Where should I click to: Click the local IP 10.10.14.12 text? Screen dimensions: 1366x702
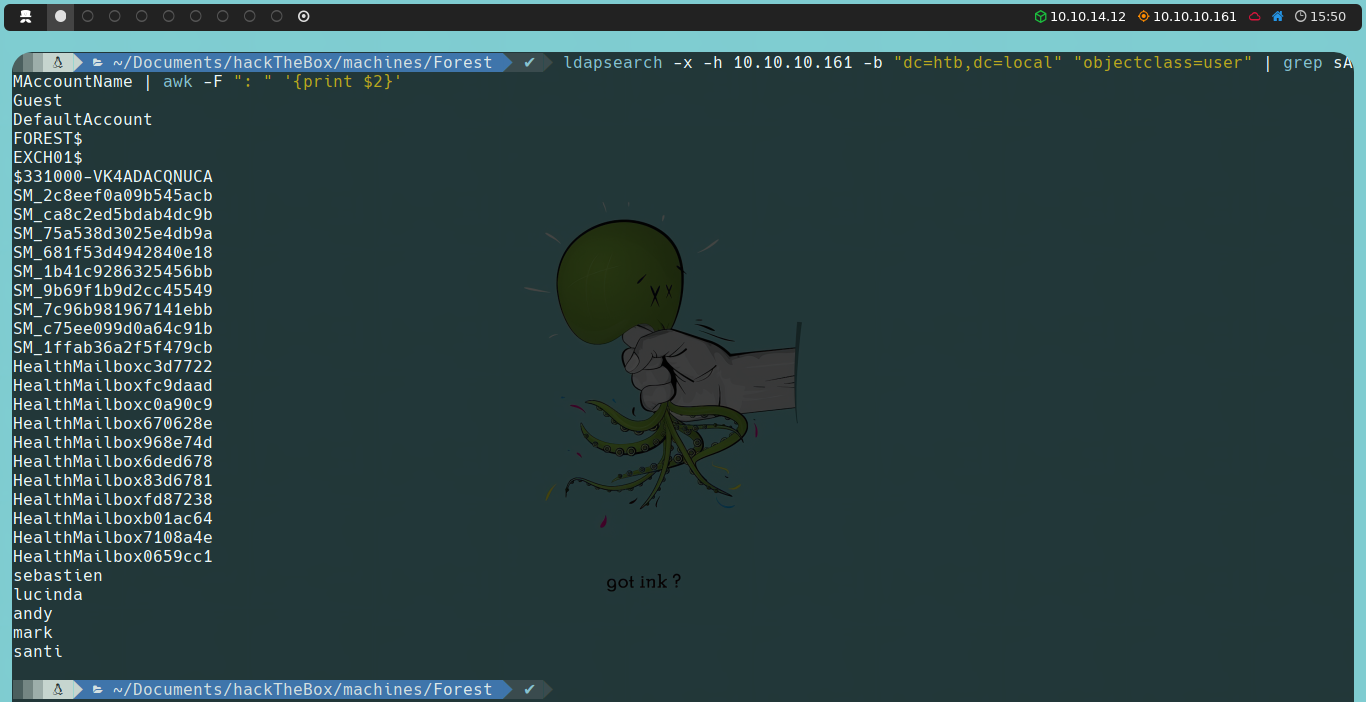(x=1088, y=16)
